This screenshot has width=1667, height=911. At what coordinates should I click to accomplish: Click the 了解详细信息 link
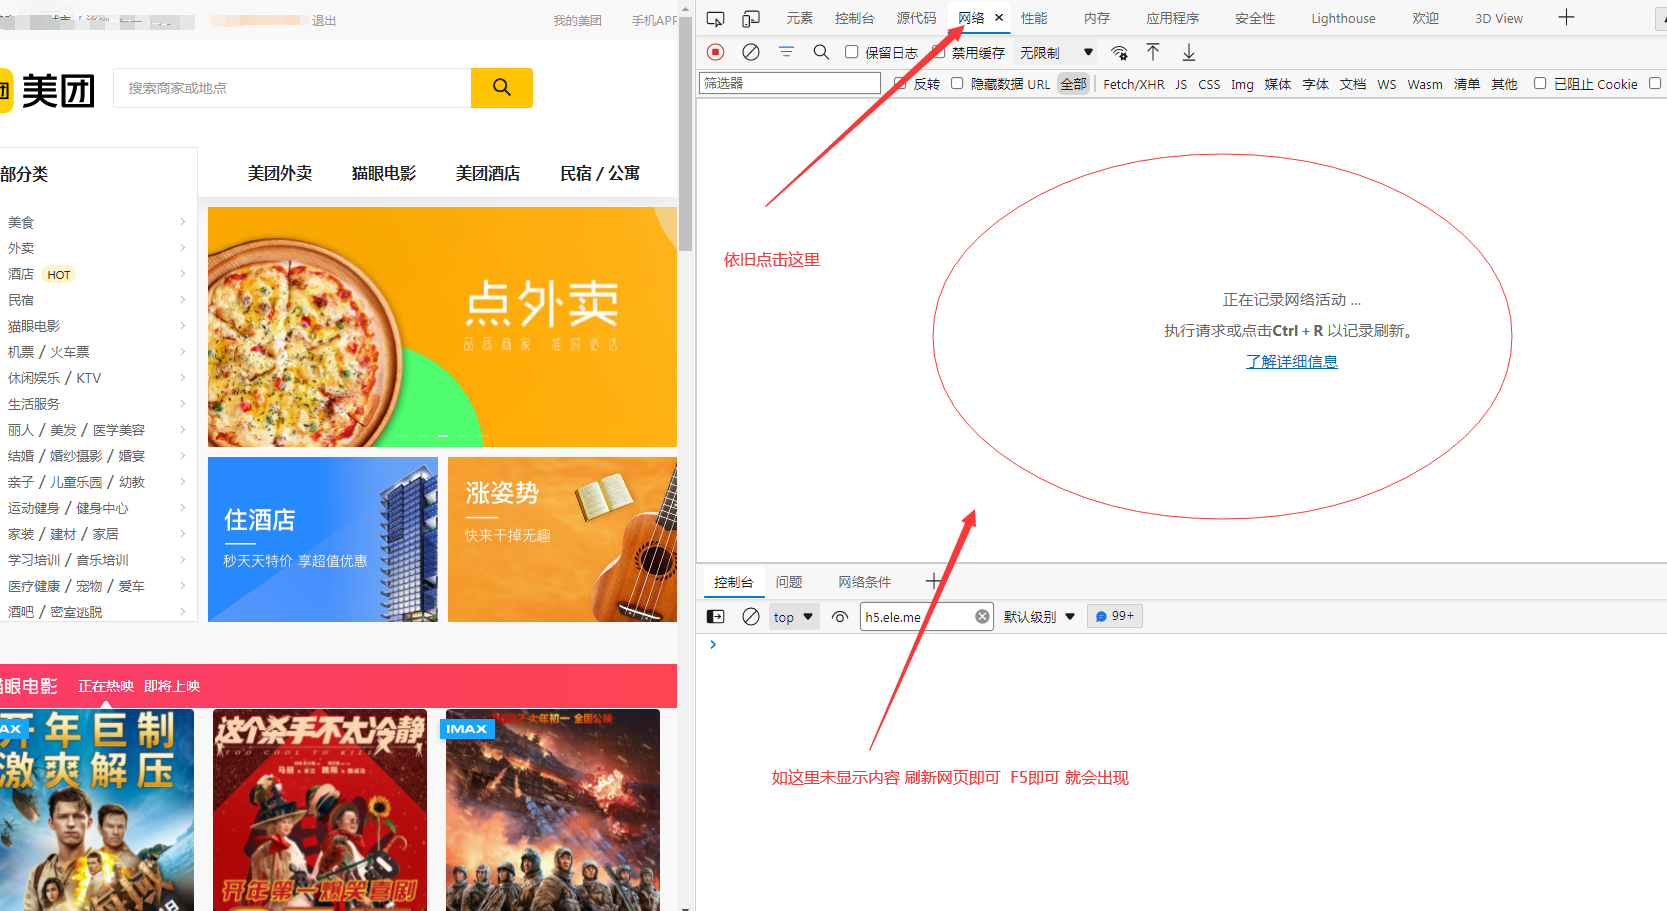[1291, 362]
